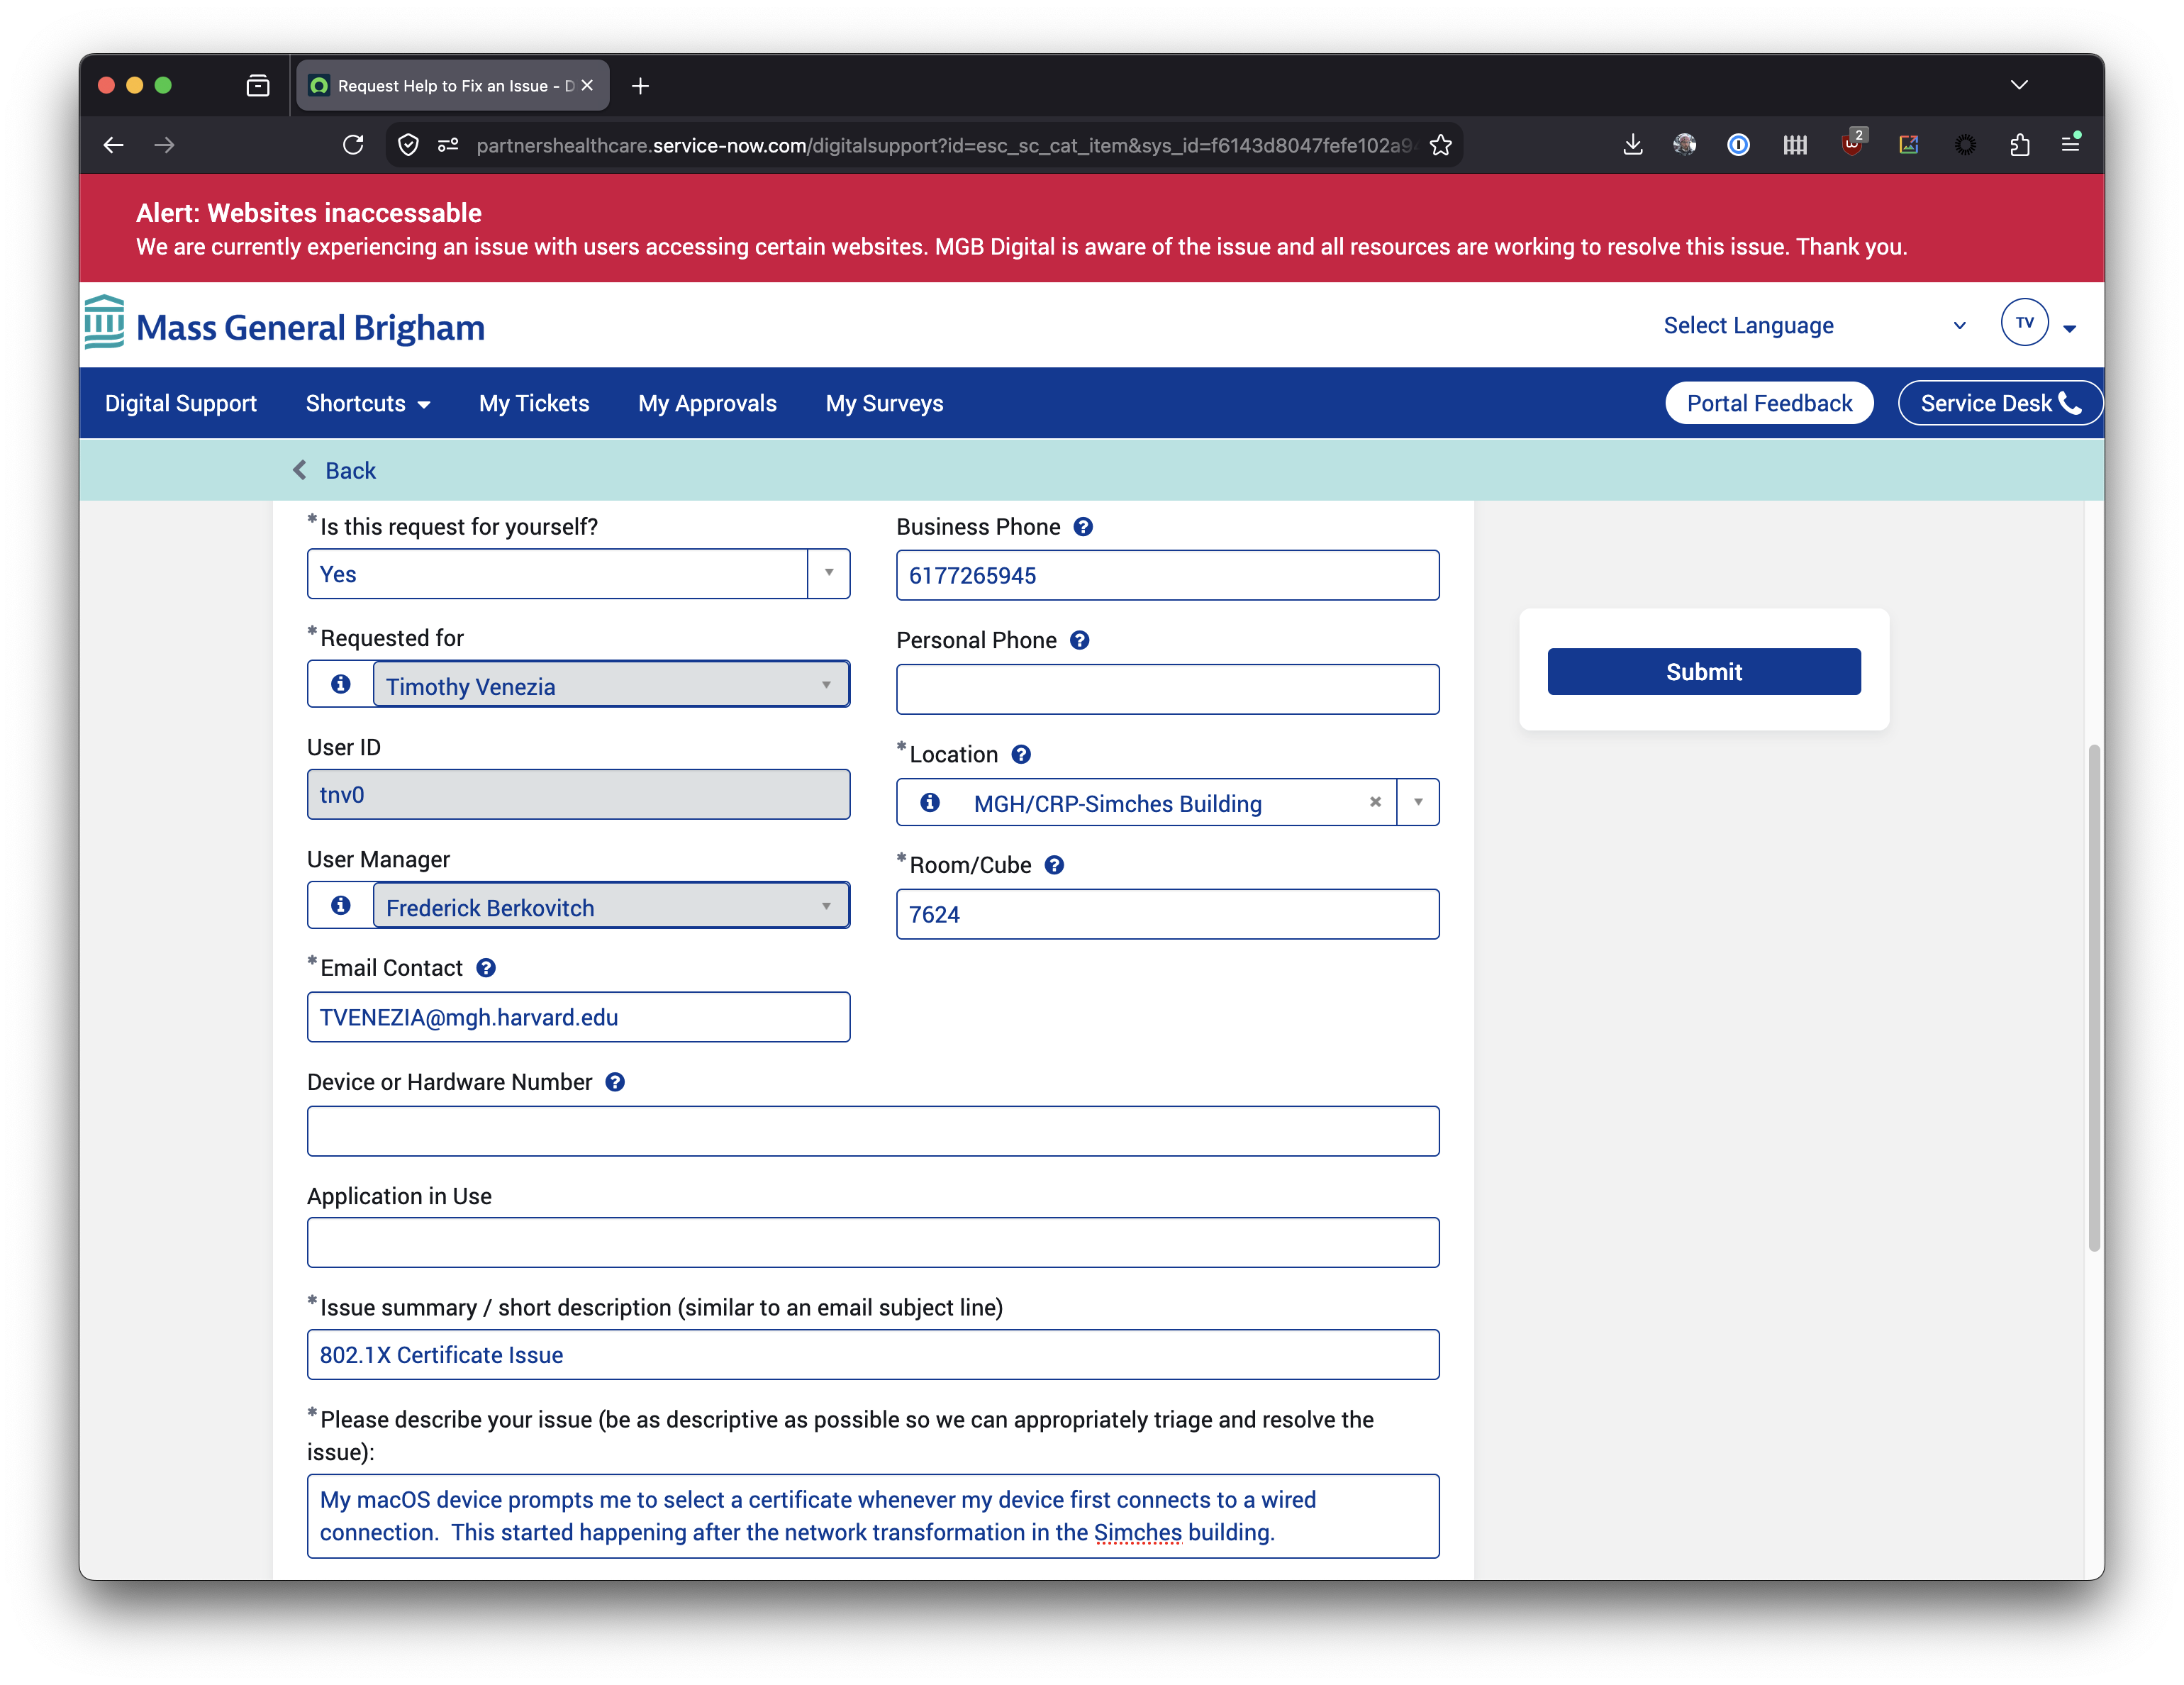Click the Personal Phone field
This screenshot has width=2184, height=1685.
(1167, 689)
